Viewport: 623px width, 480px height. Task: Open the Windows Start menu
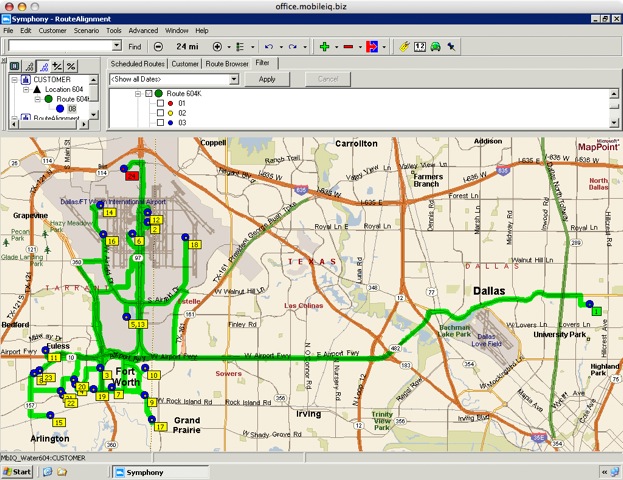17,471
